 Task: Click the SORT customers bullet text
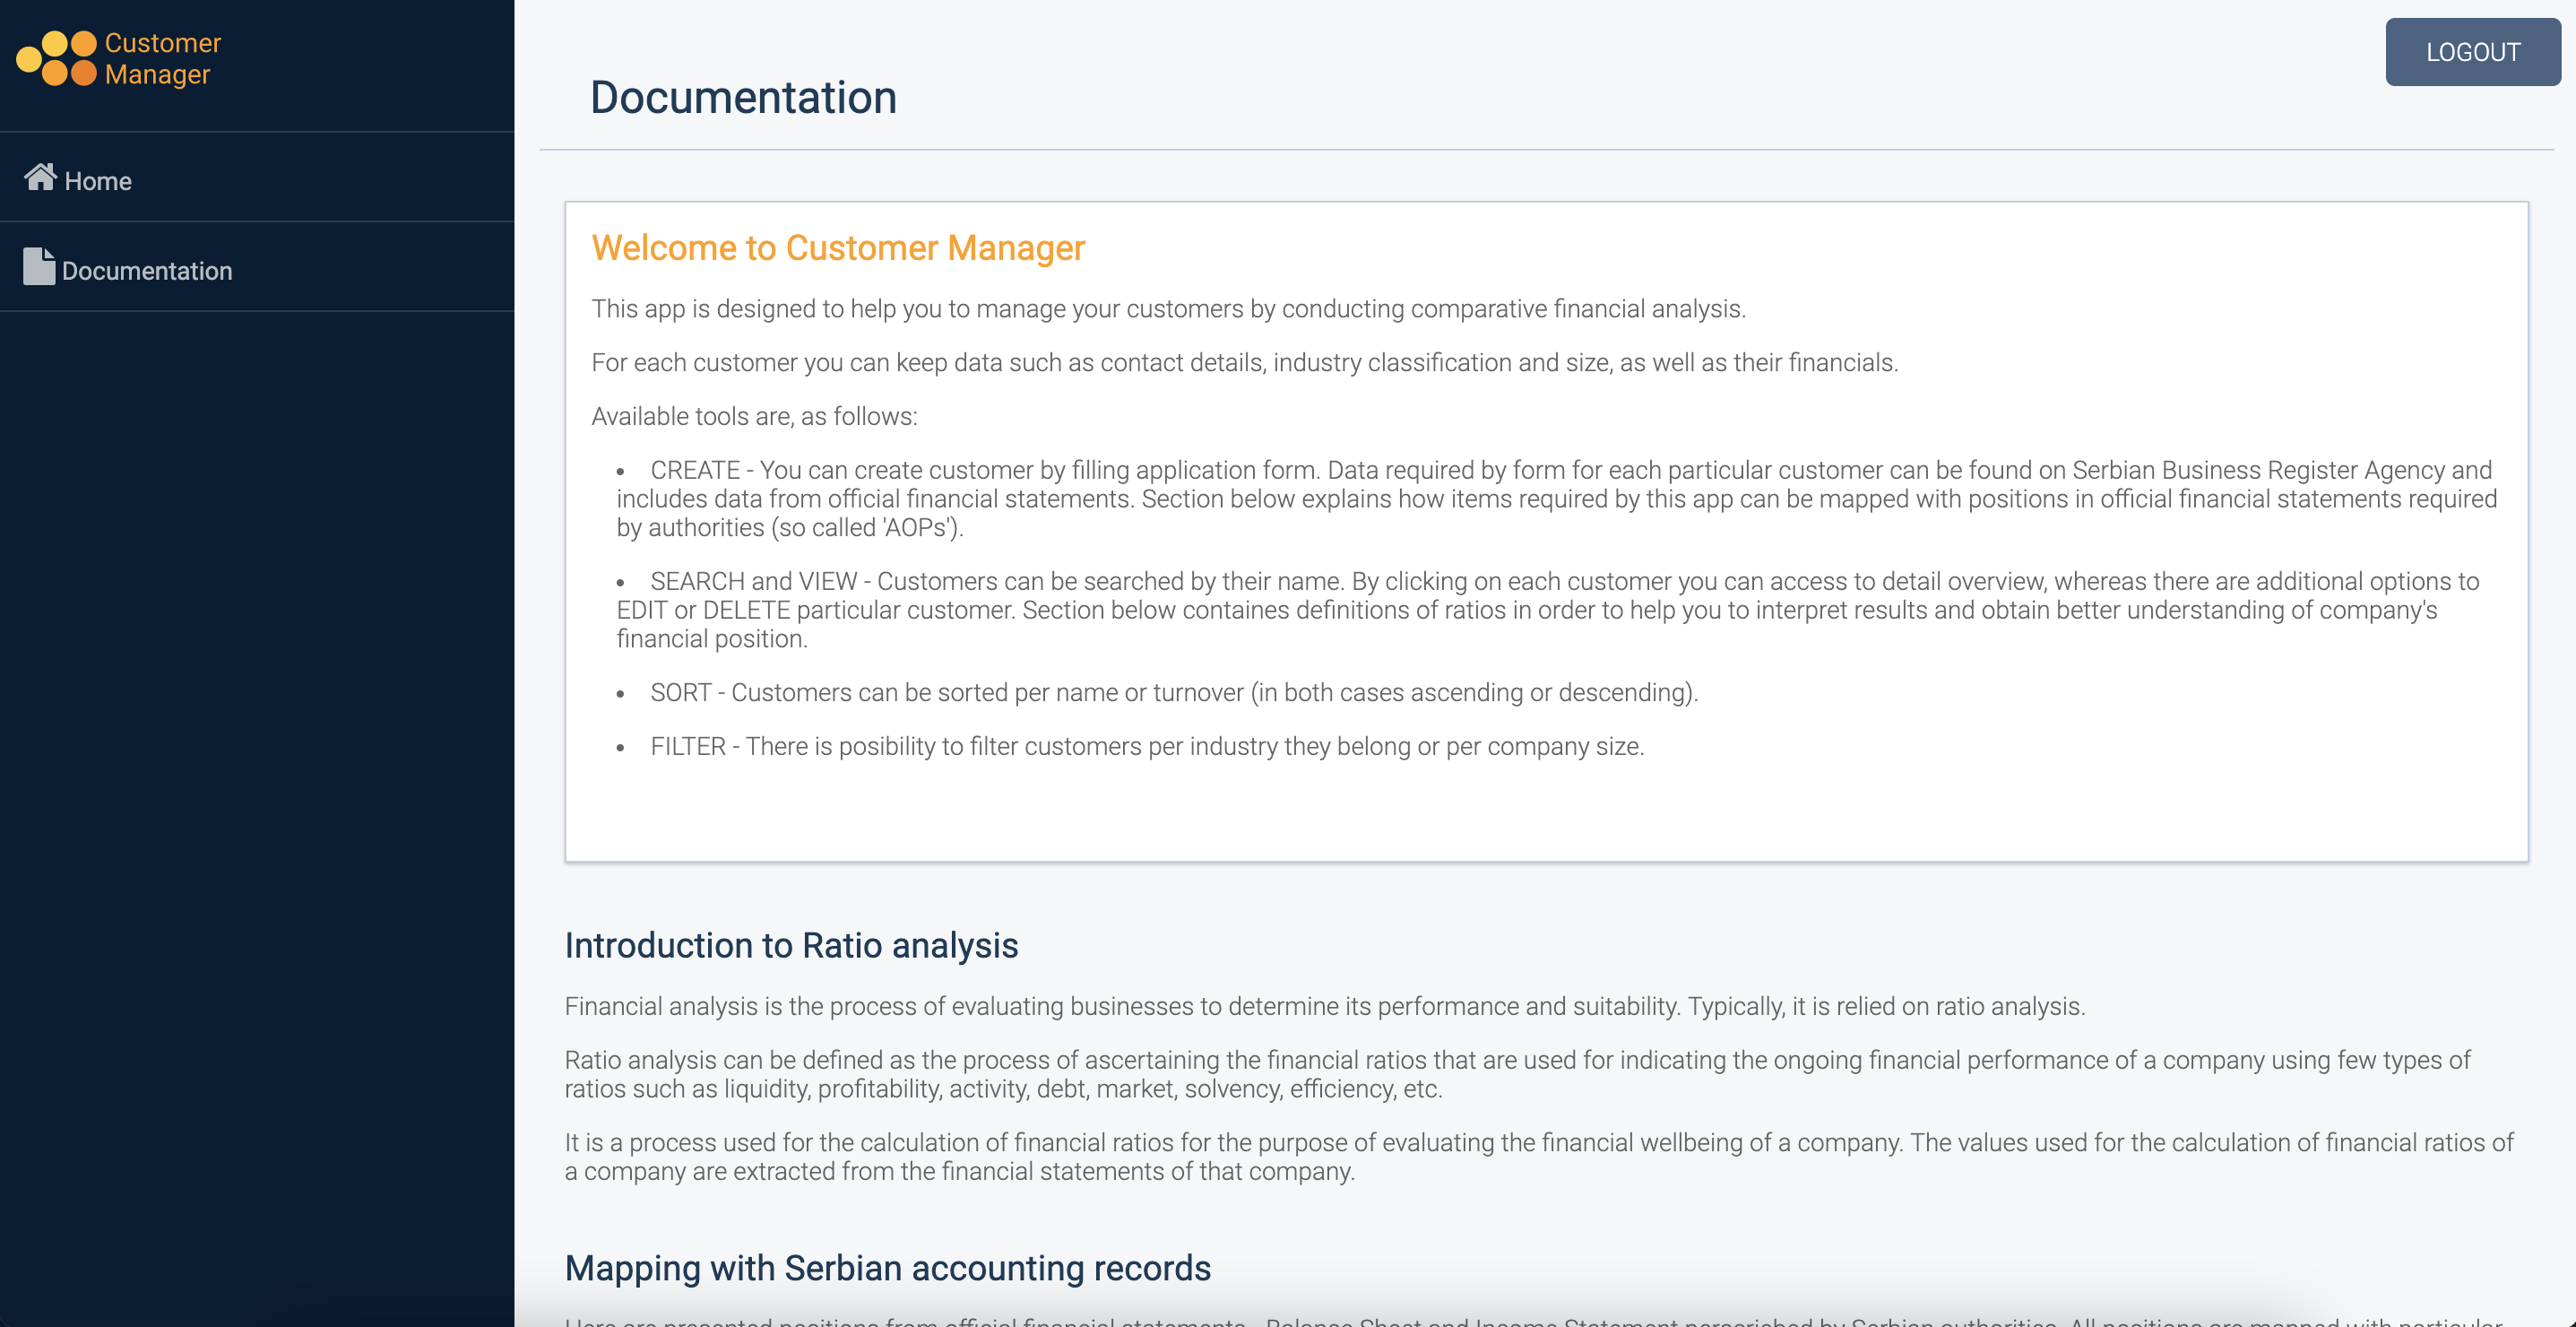click(1173, 692)
